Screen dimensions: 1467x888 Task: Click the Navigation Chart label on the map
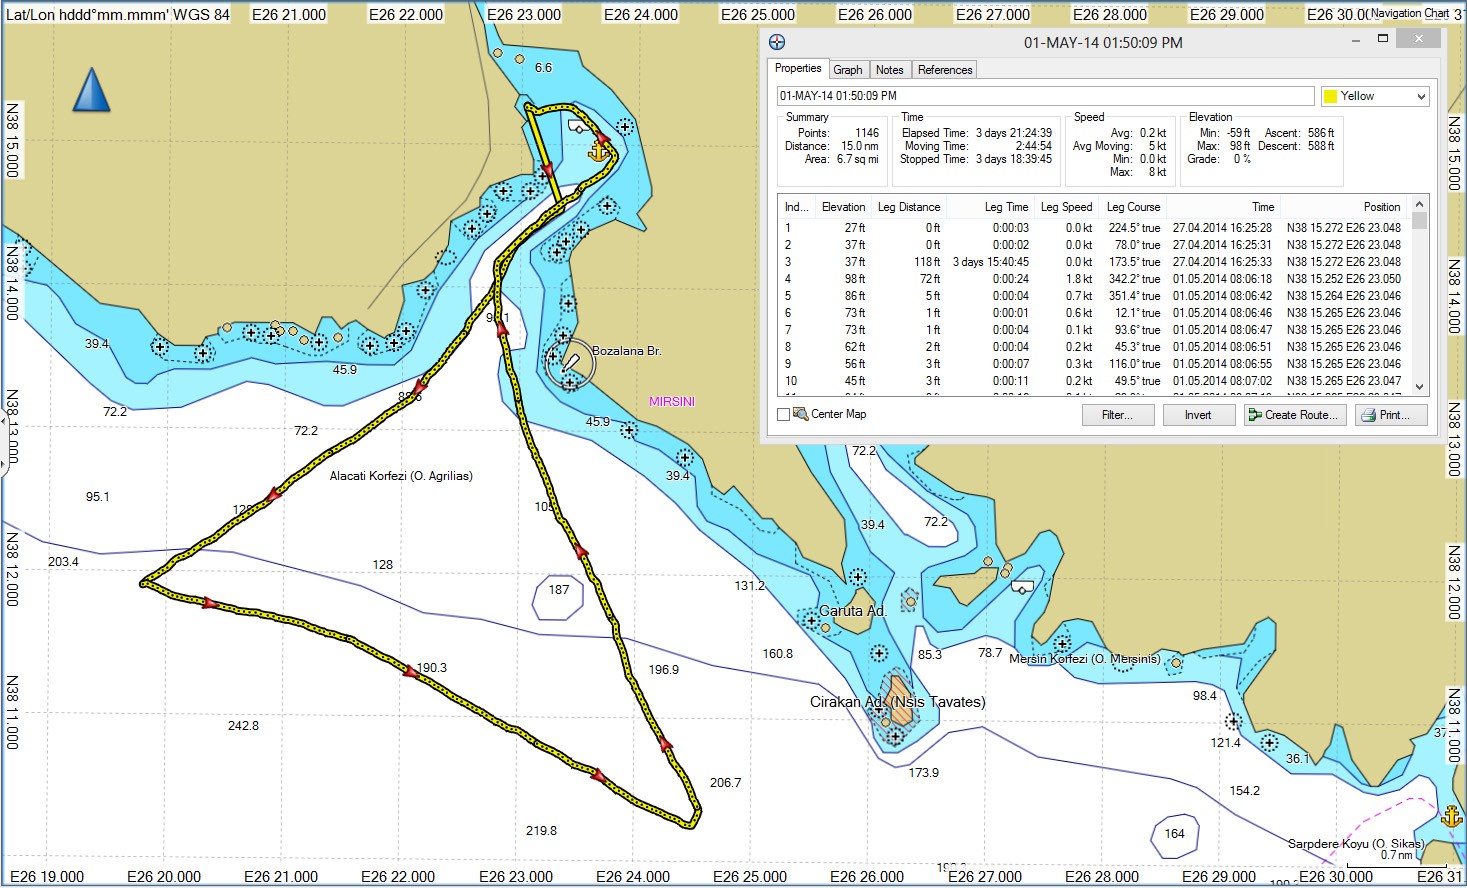point(1410,13)
